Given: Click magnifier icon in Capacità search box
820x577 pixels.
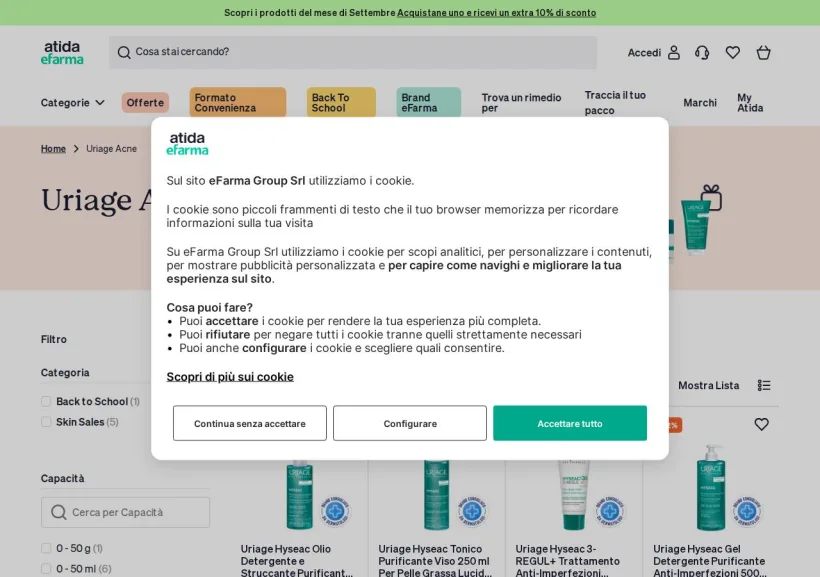Looking at the screenshot, I should (59, 512).
